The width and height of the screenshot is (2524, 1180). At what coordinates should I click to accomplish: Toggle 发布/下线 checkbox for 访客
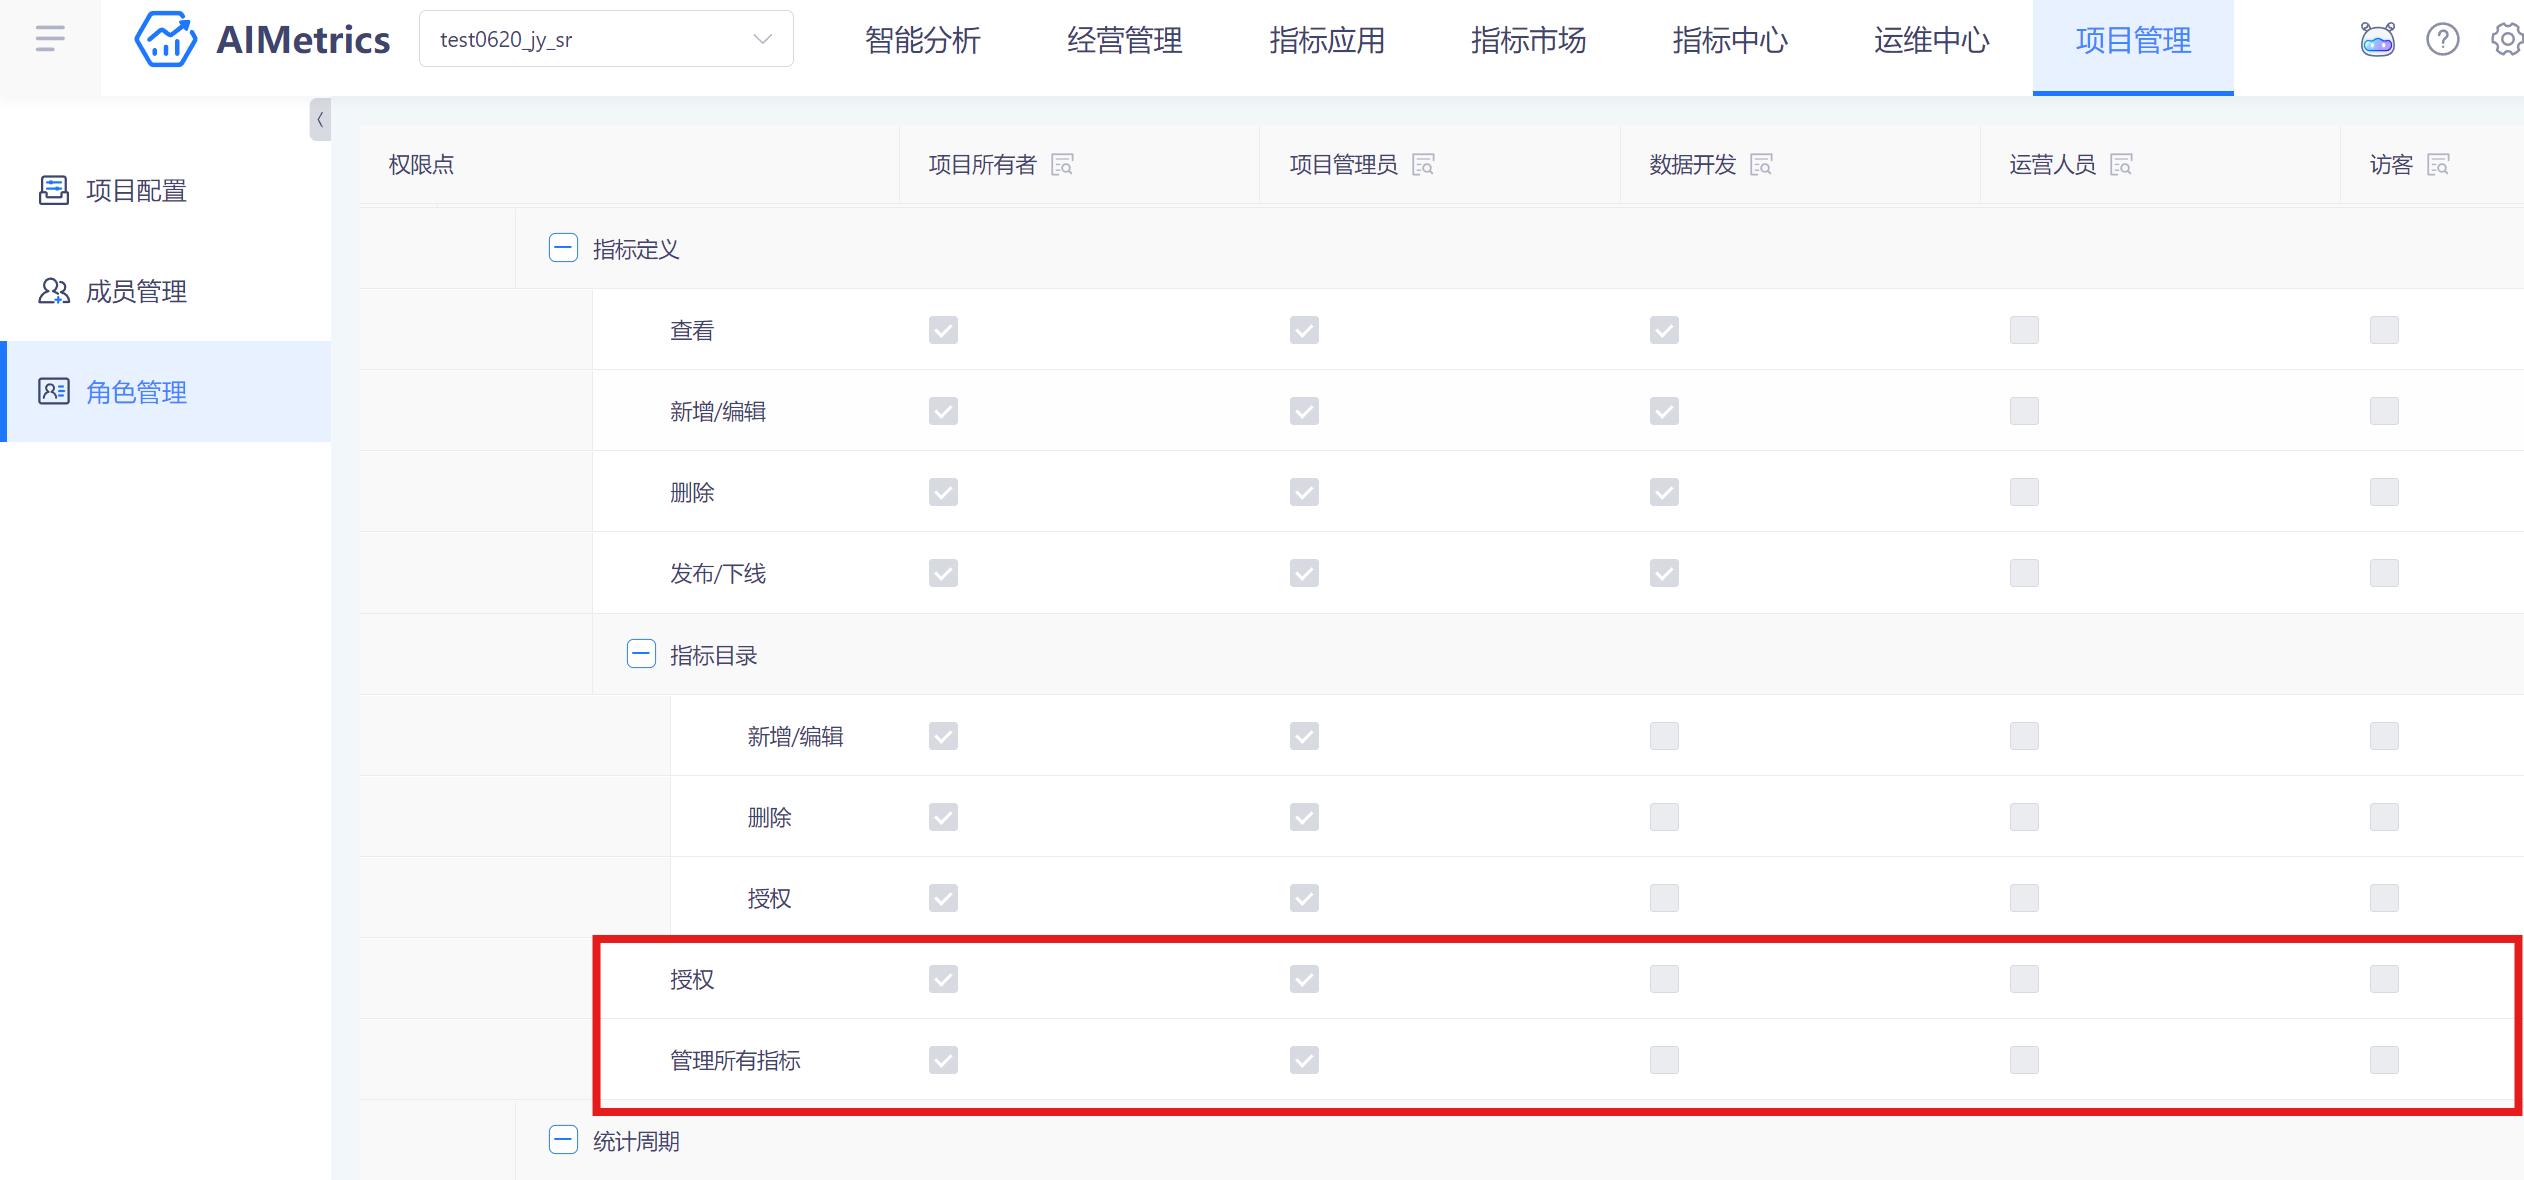click(x=2384, y=573)
